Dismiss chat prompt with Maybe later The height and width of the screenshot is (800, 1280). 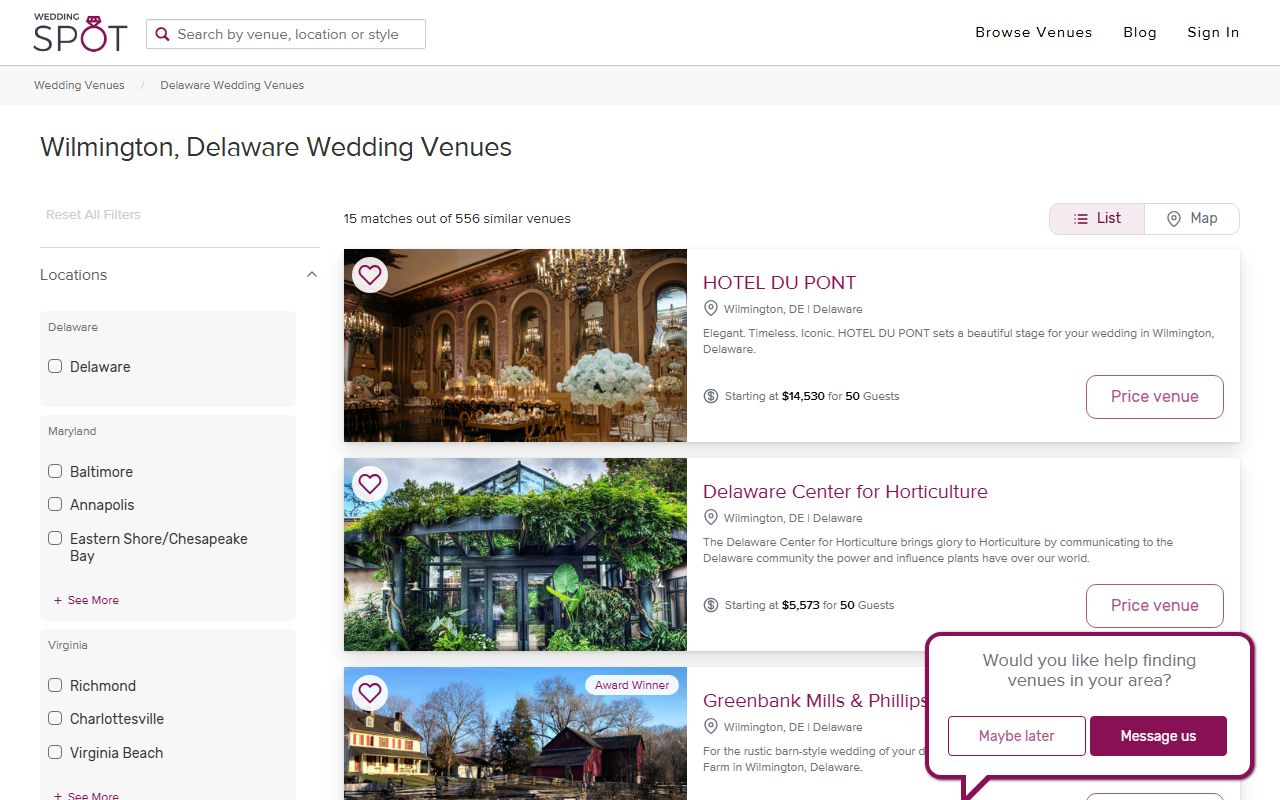point(1016,736)
